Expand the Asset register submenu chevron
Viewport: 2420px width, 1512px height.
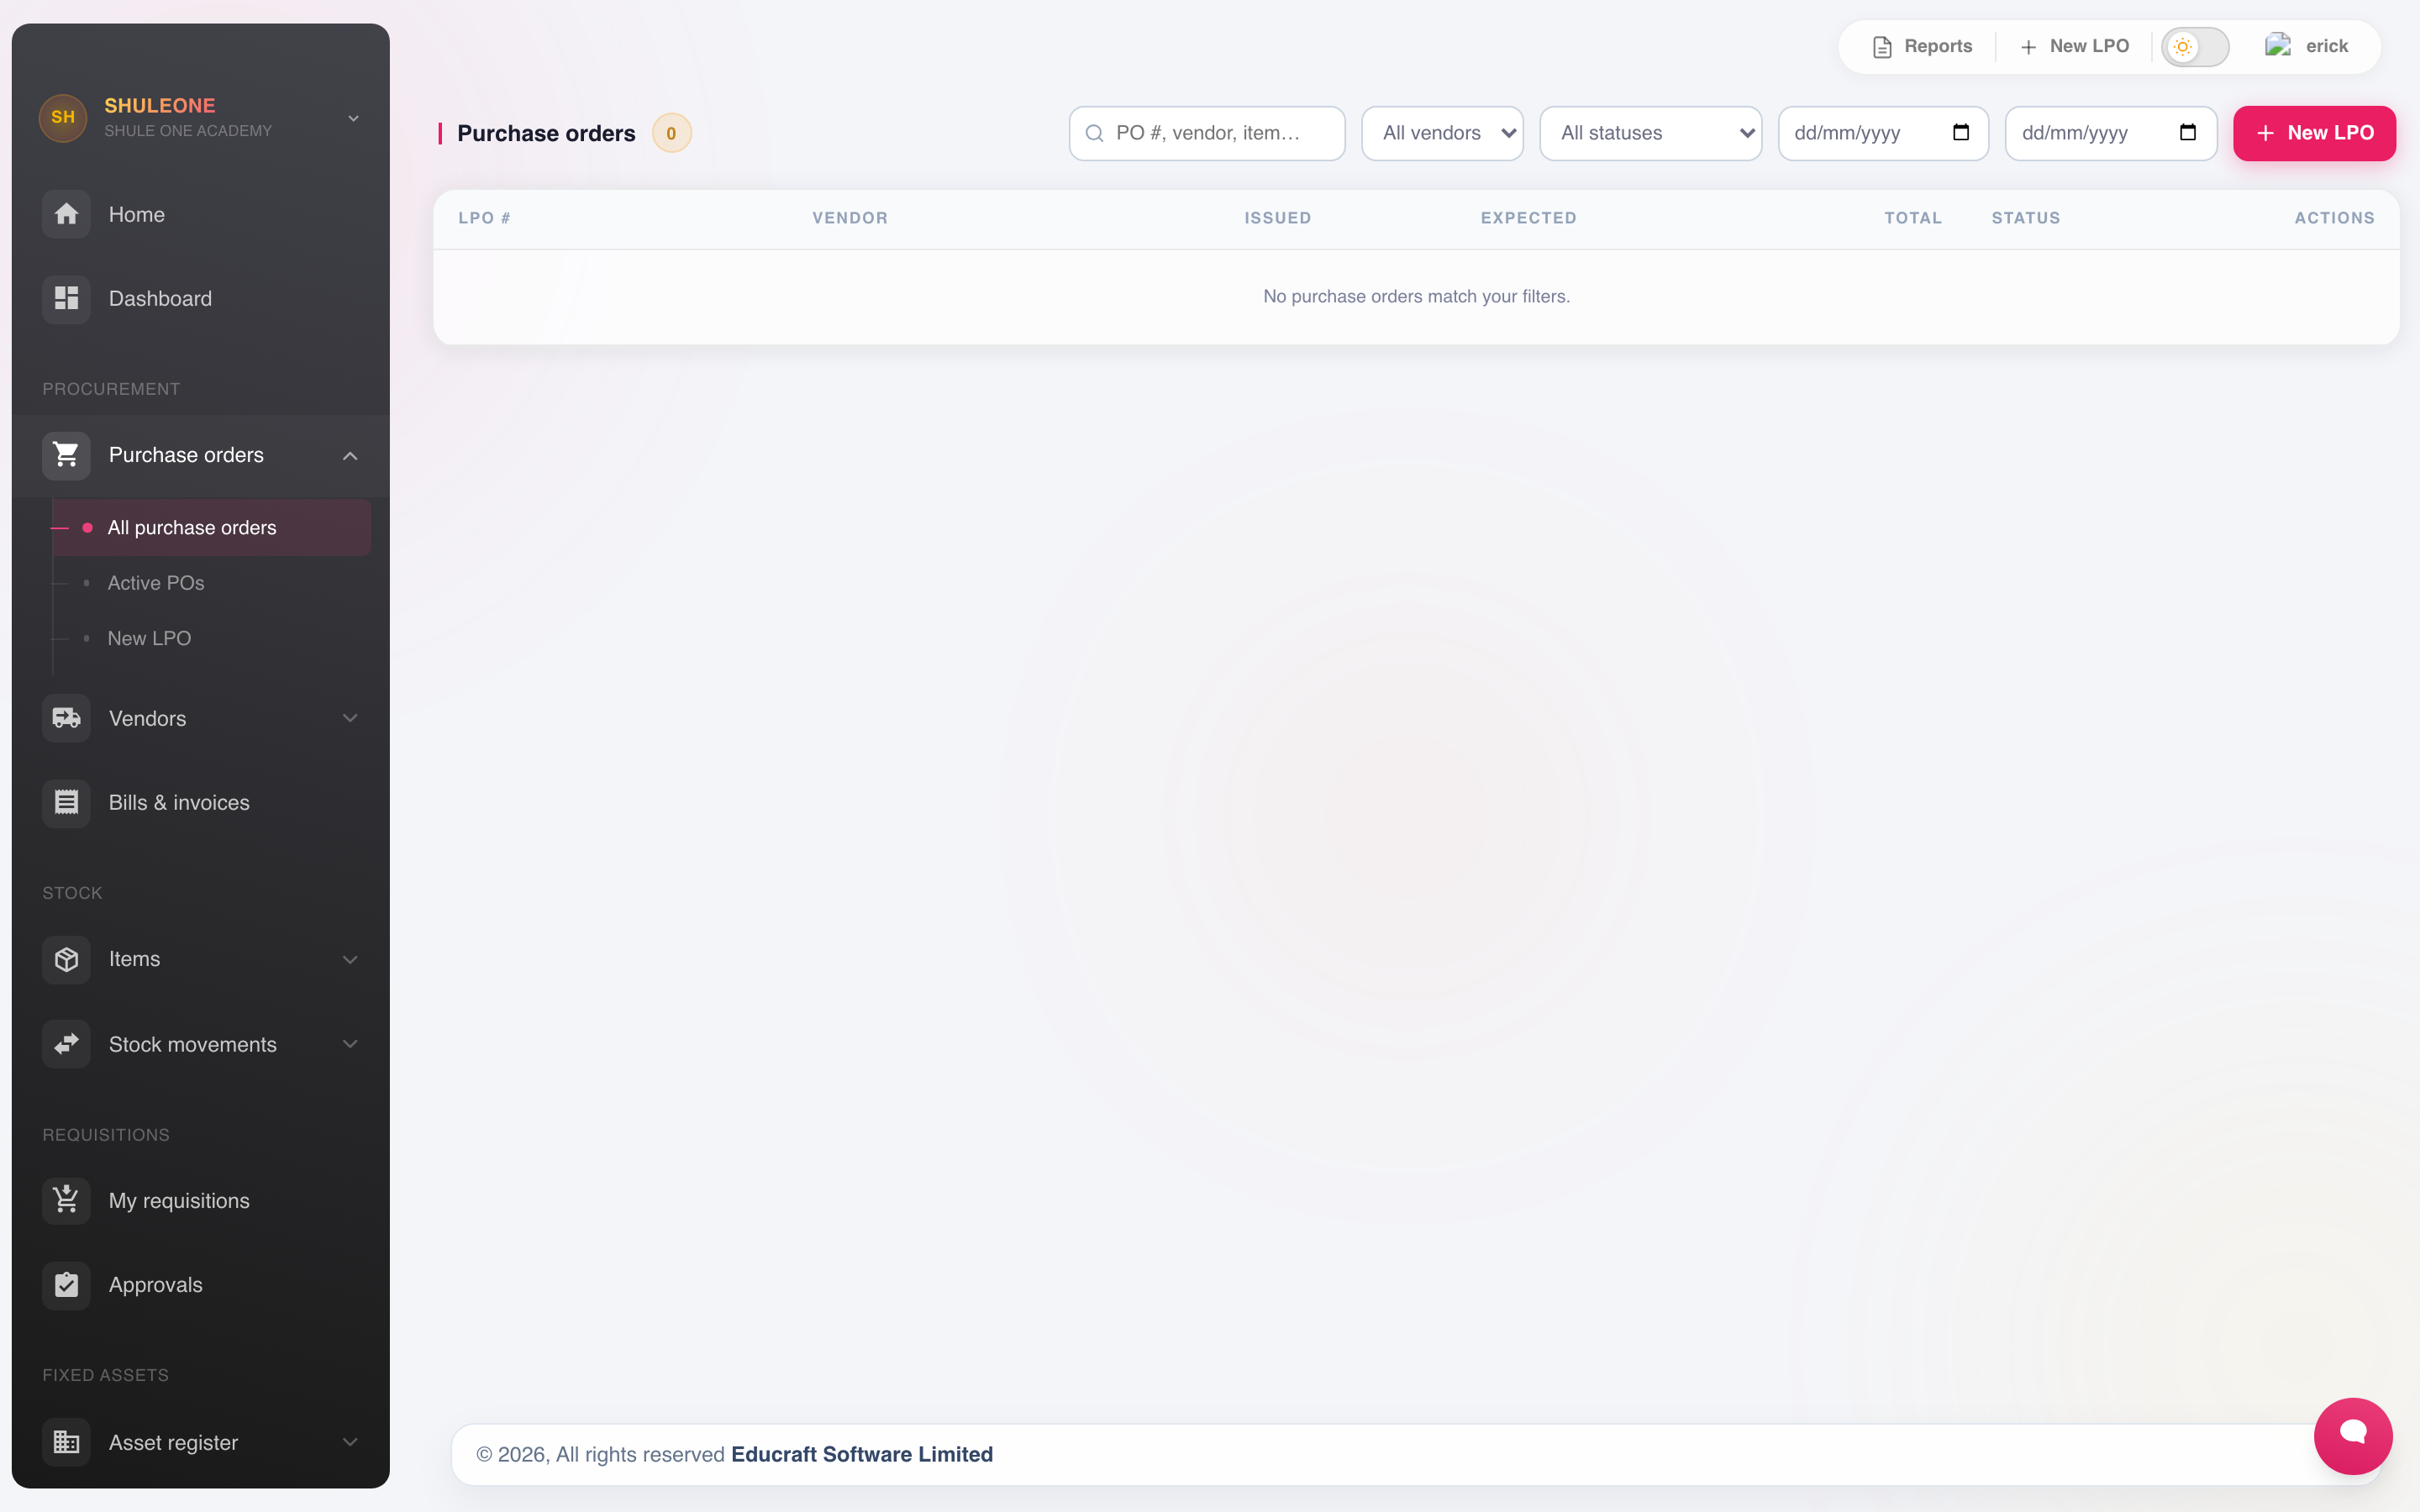350,1442
